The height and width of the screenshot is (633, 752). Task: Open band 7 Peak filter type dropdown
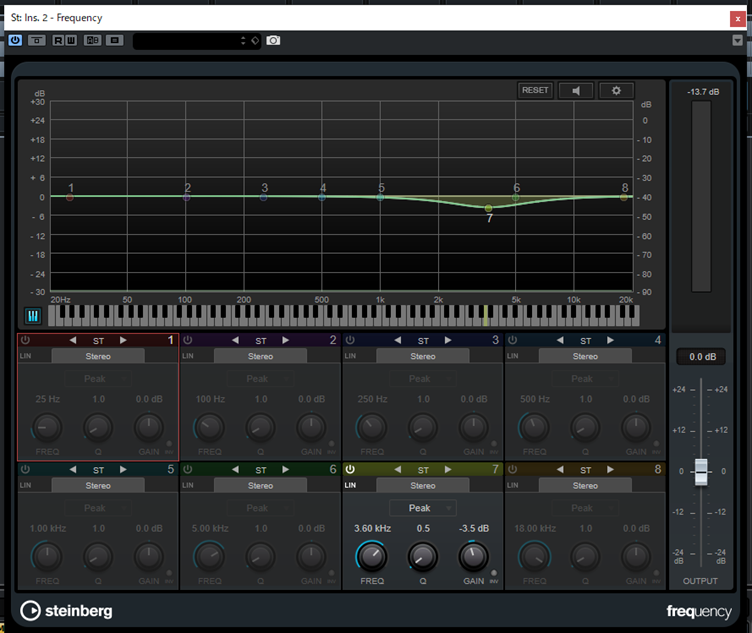[x=422, y=508]
